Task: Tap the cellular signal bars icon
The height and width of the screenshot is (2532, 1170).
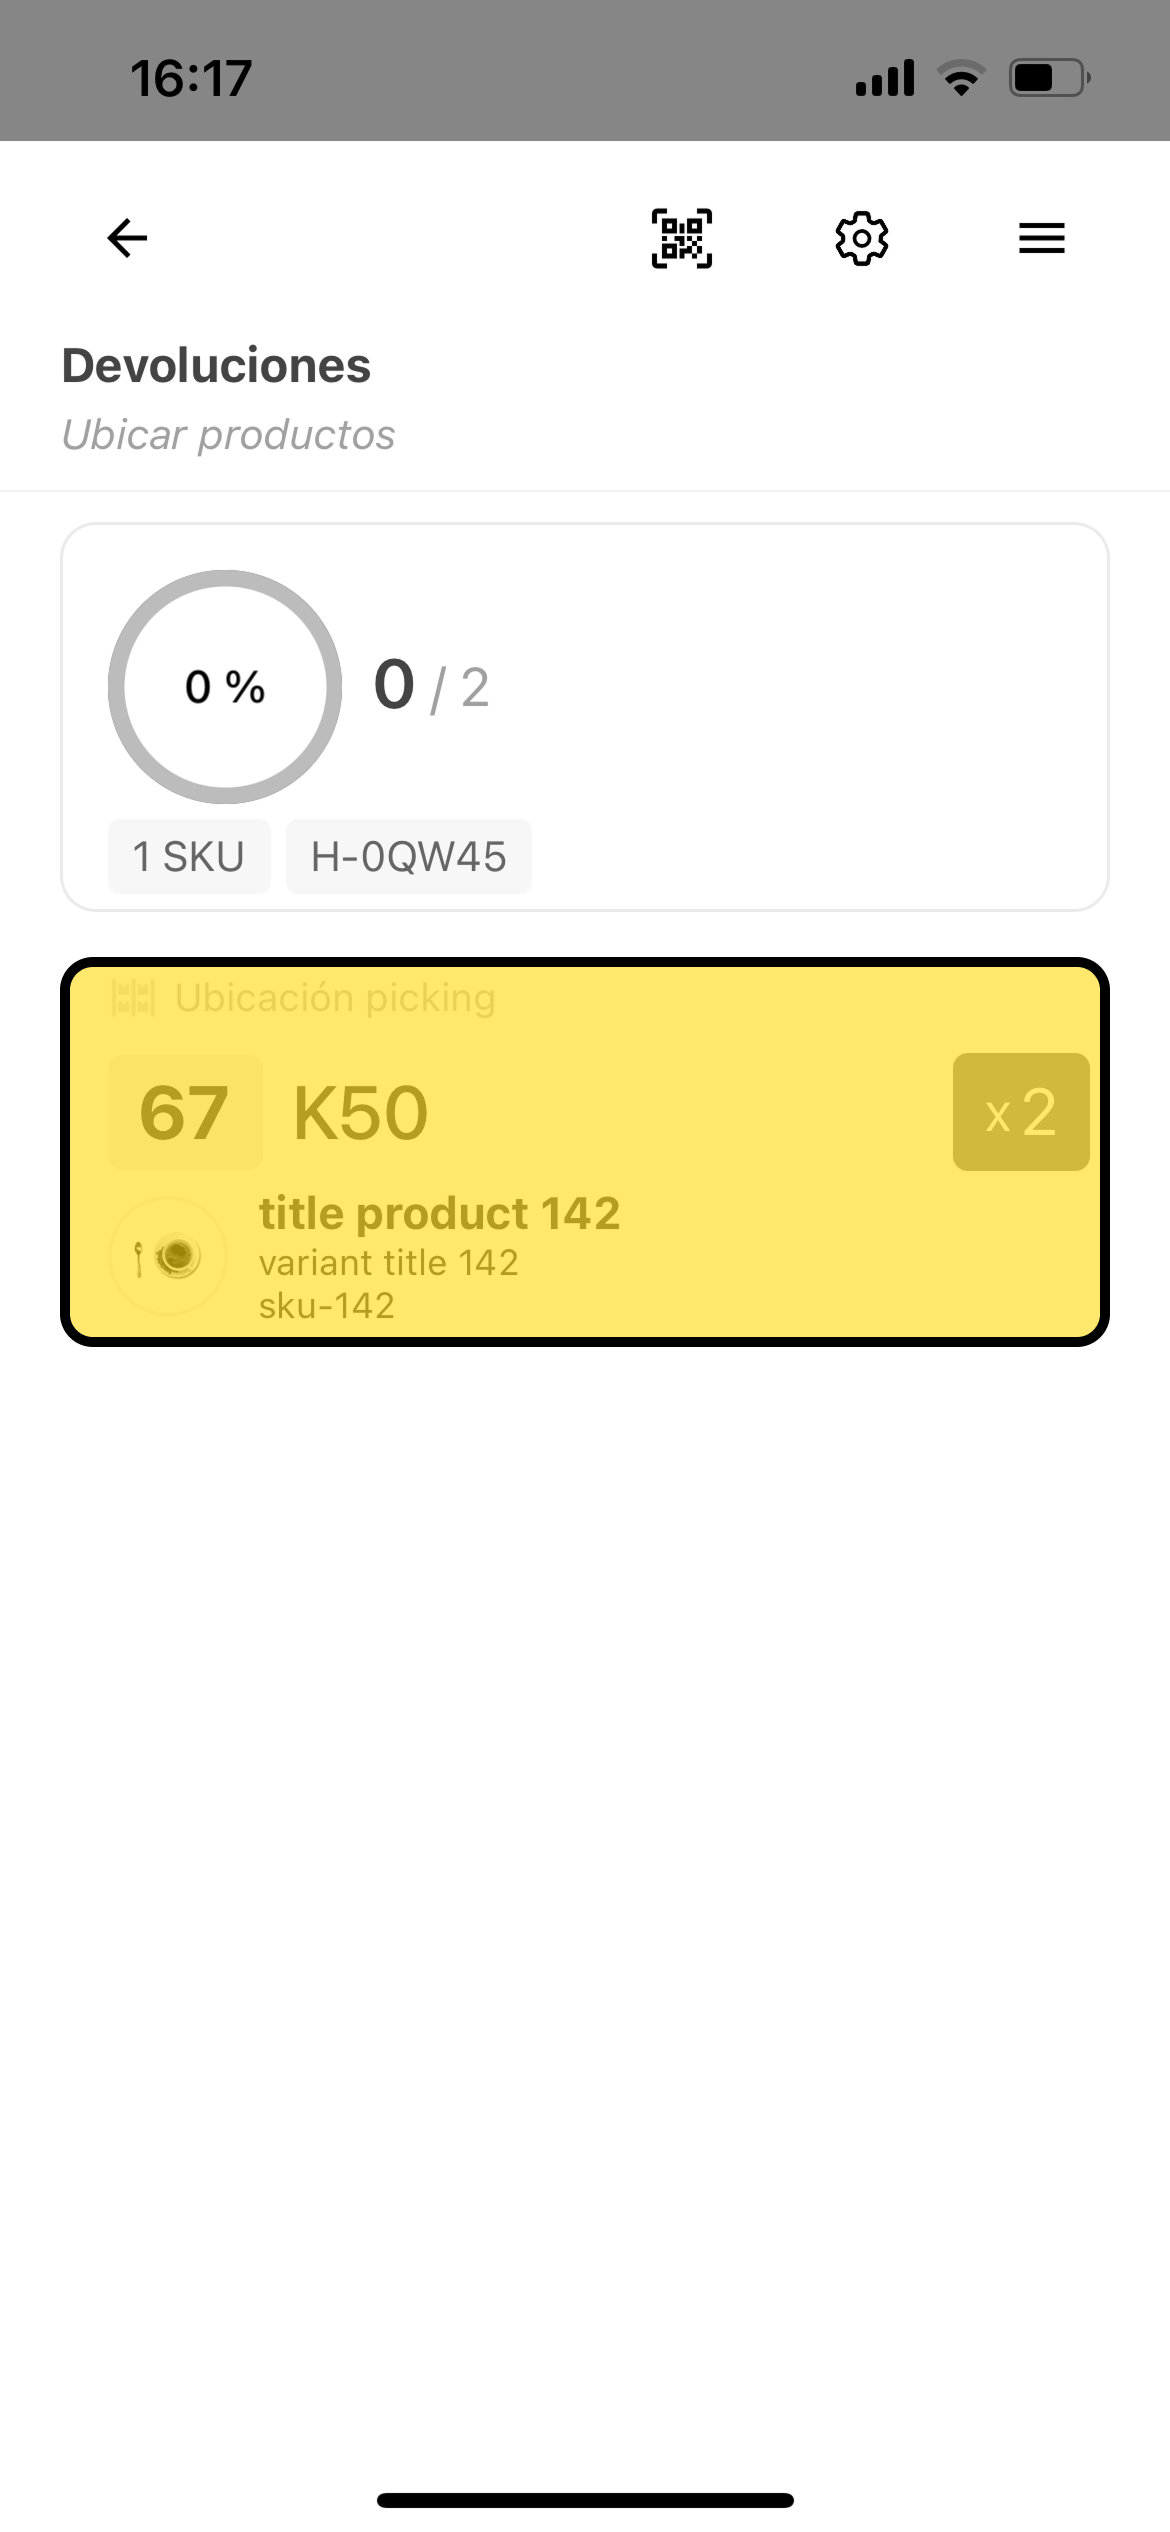Action: tap(885, 78)
